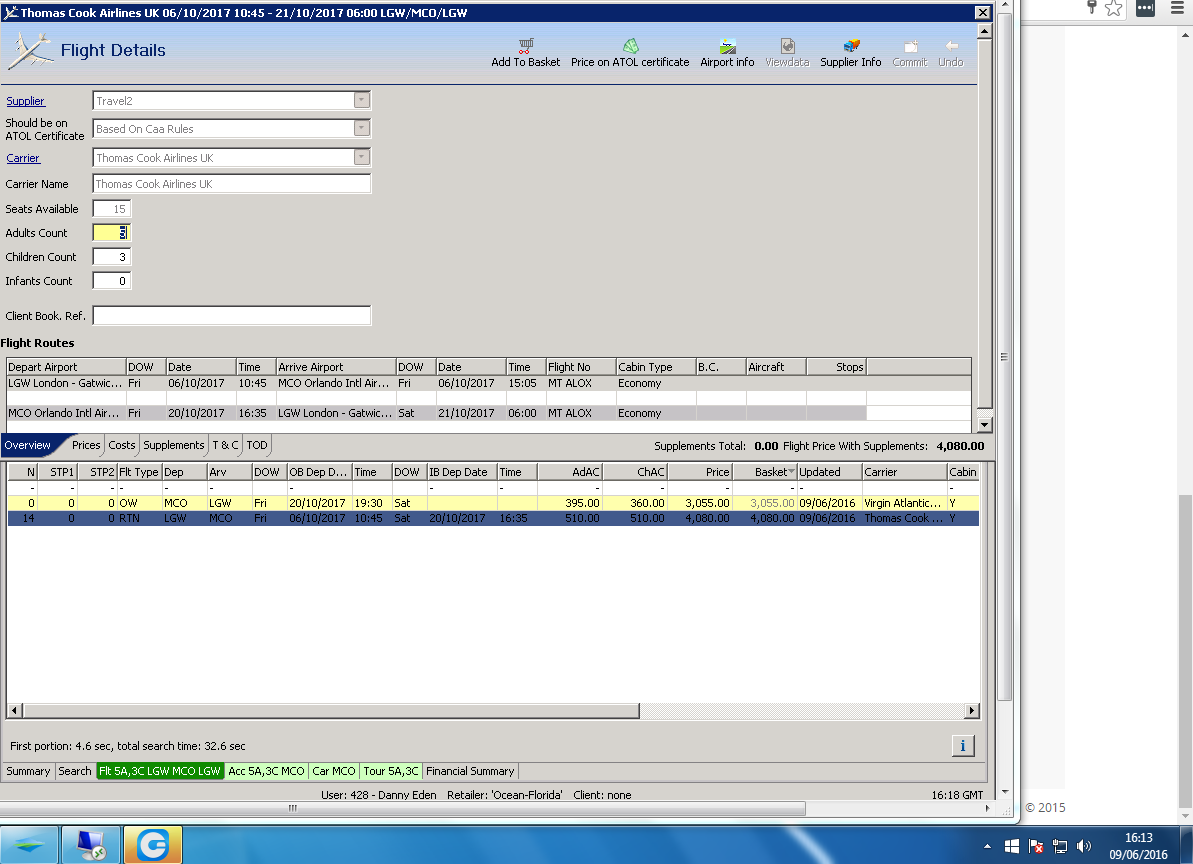Viewport: 1193px width, 864px height.
Task: Open the Acc 5A,3C MCO tab
Action: (x=266, y=771)
